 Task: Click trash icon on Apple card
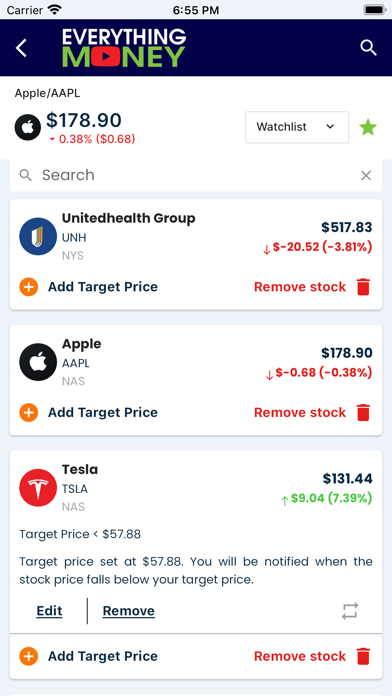[x=363, y=412]
